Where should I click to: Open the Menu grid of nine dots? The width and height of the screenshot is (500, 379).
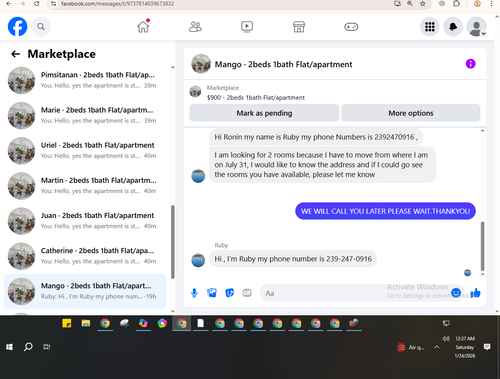[x=430, y=27]
